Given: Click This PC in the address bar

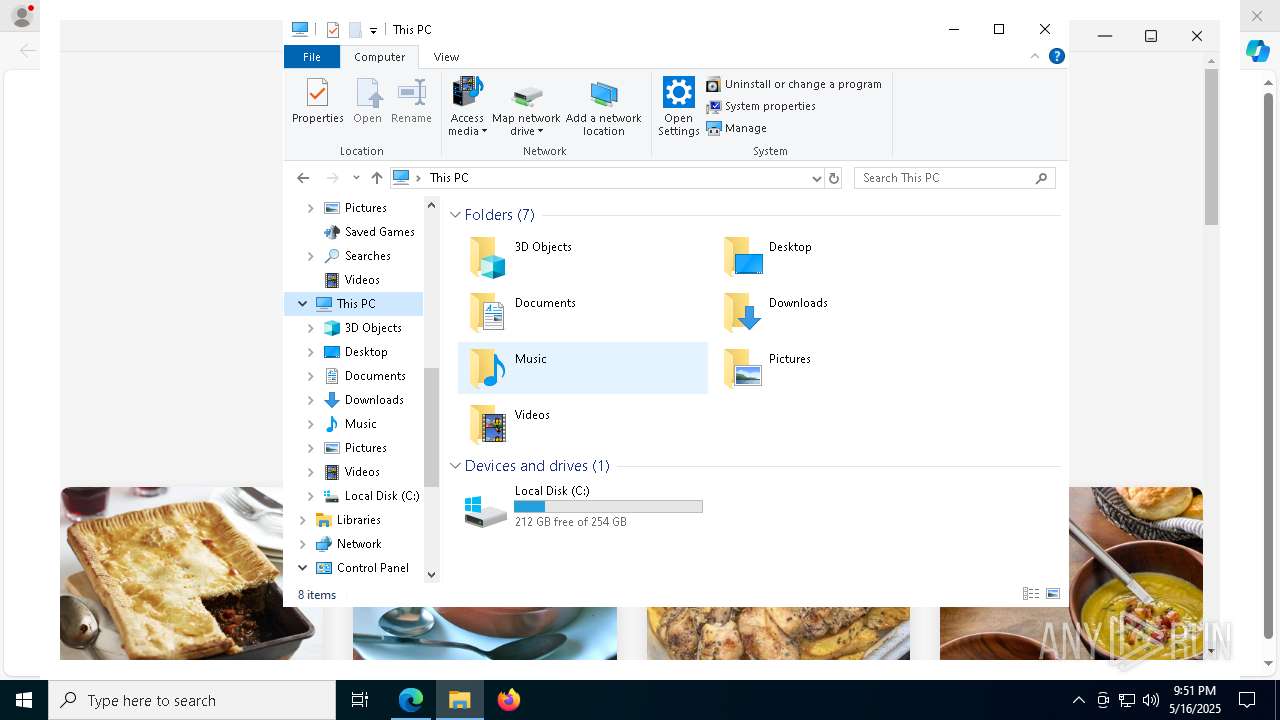Looking at the screenshot, I should [449, 178].
